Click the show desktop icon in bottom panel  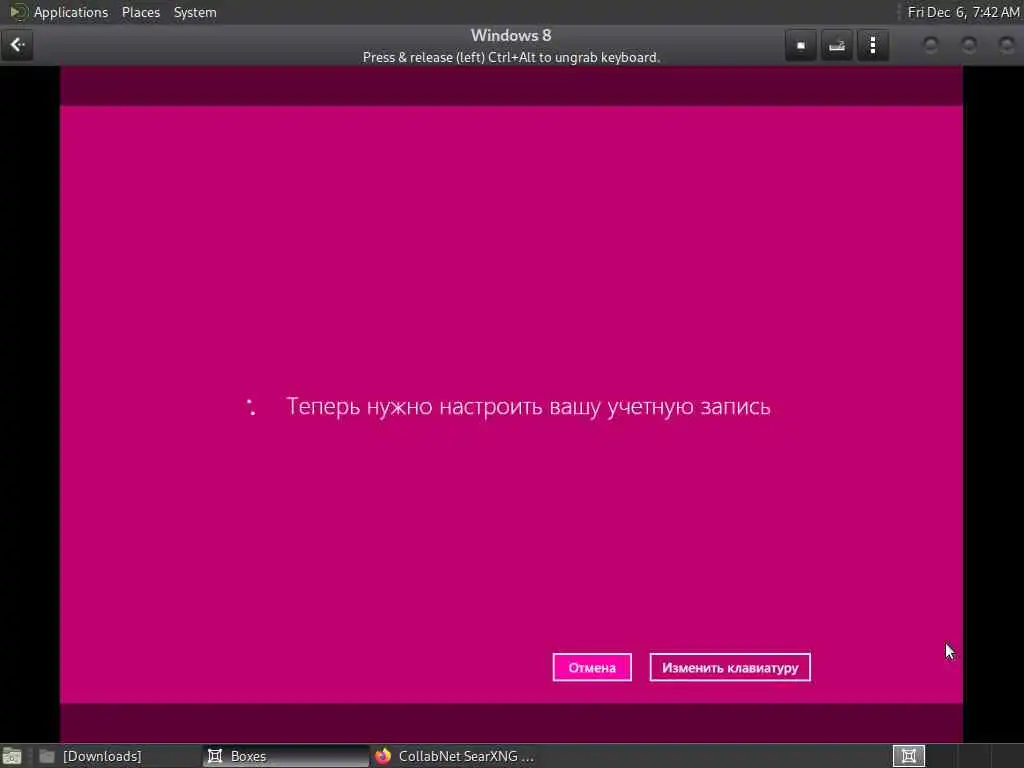12,756
